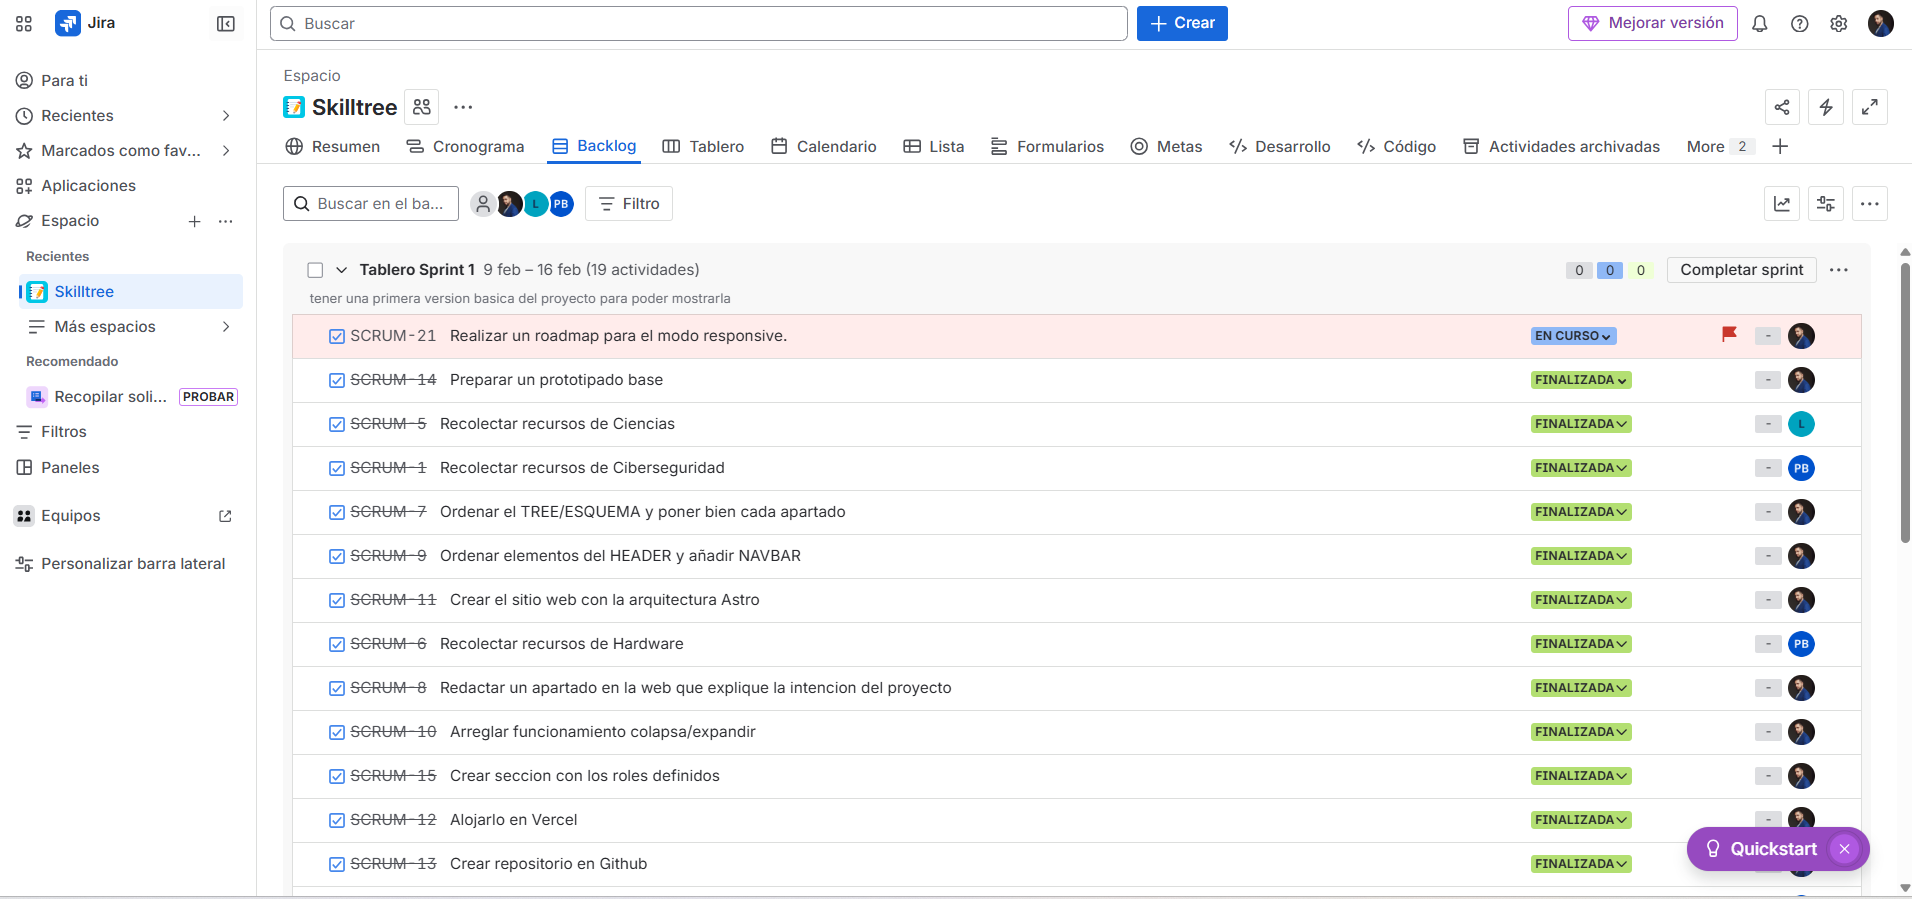
Task: Expand Más espacios in the sidebar
Action: [x=226, y=327]
